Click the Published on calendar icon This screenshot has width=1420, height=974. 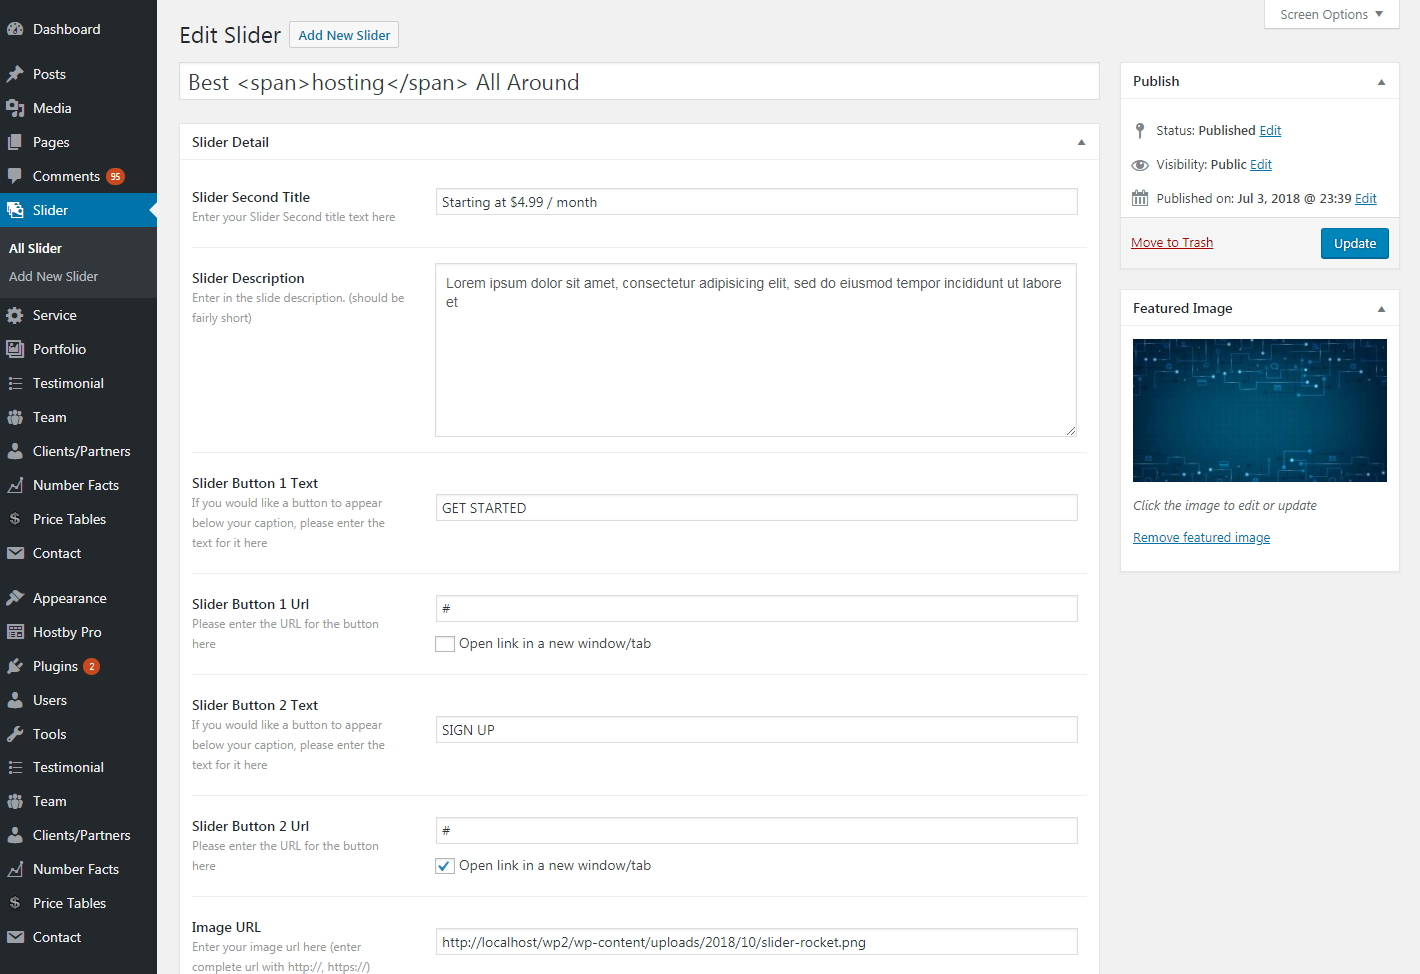pyautogui.click(x=1140, y=198)
